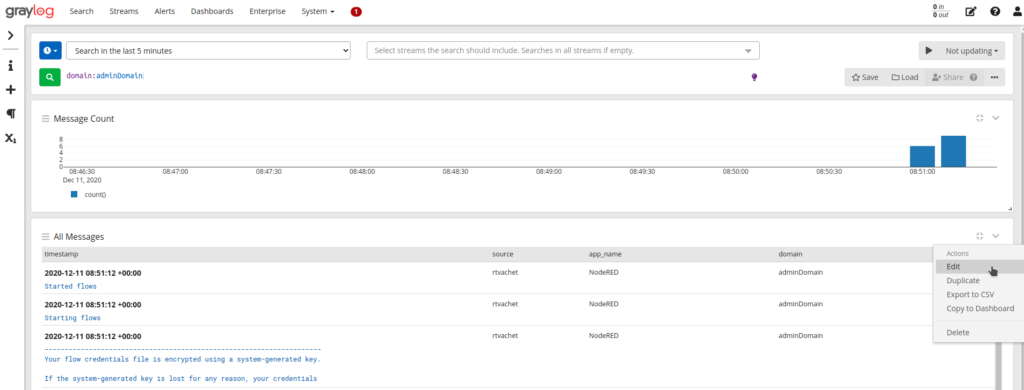Open the description info sidebar icon
Viewport: 1024px width, 390px height.
10,66
